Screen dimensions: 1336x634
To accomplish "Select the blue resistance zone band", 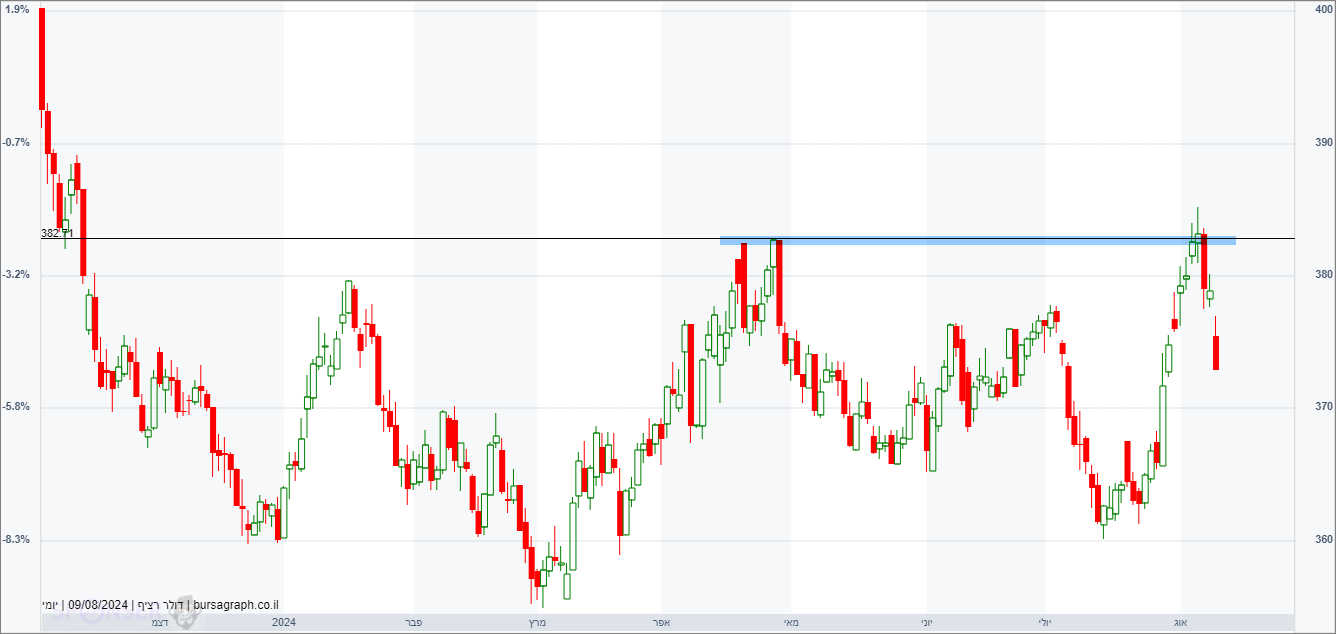I will [x=978, y=240].
